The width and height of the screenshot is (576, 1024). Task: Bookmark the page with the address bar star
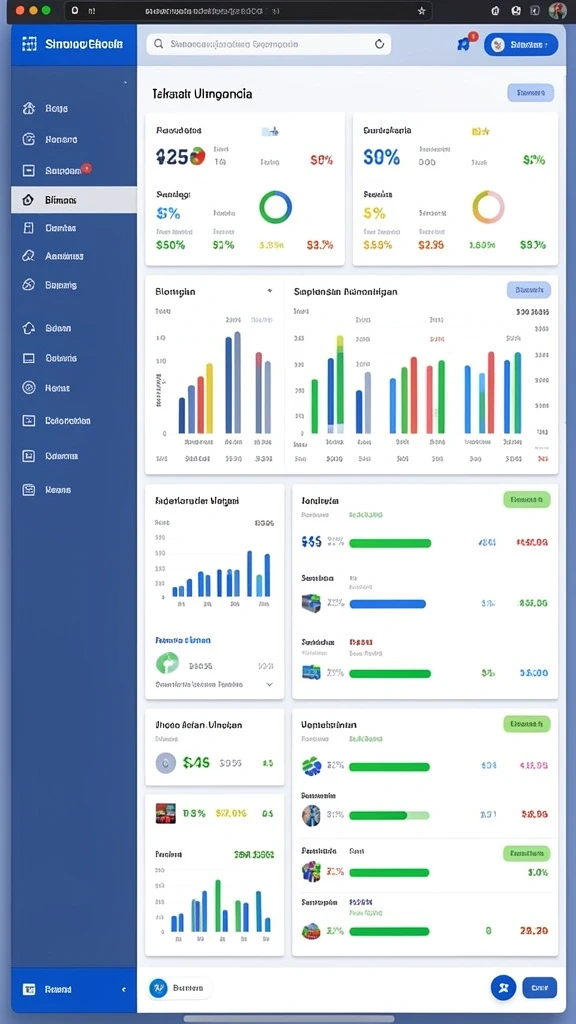(x=421, y=11)
